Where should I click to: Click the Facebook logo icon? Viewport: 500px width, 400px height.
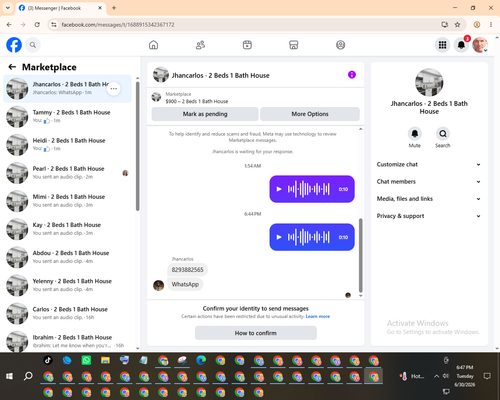[x=14, y=45]
